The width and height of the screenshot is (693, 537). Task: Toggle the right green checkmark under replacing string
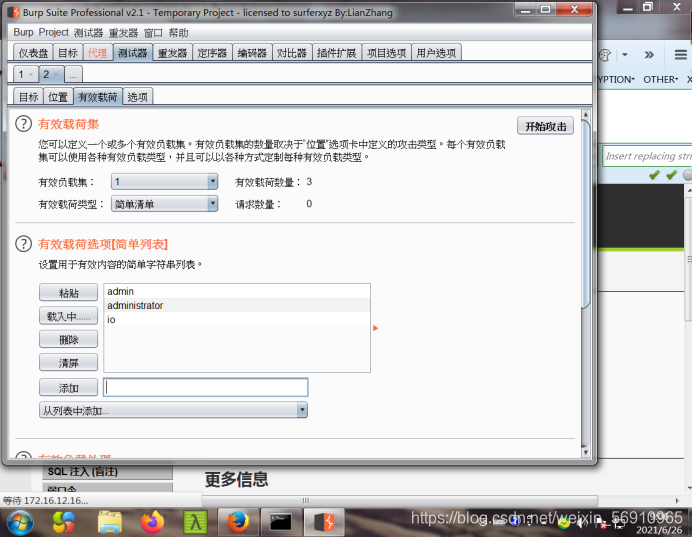(x=671, y=175)
